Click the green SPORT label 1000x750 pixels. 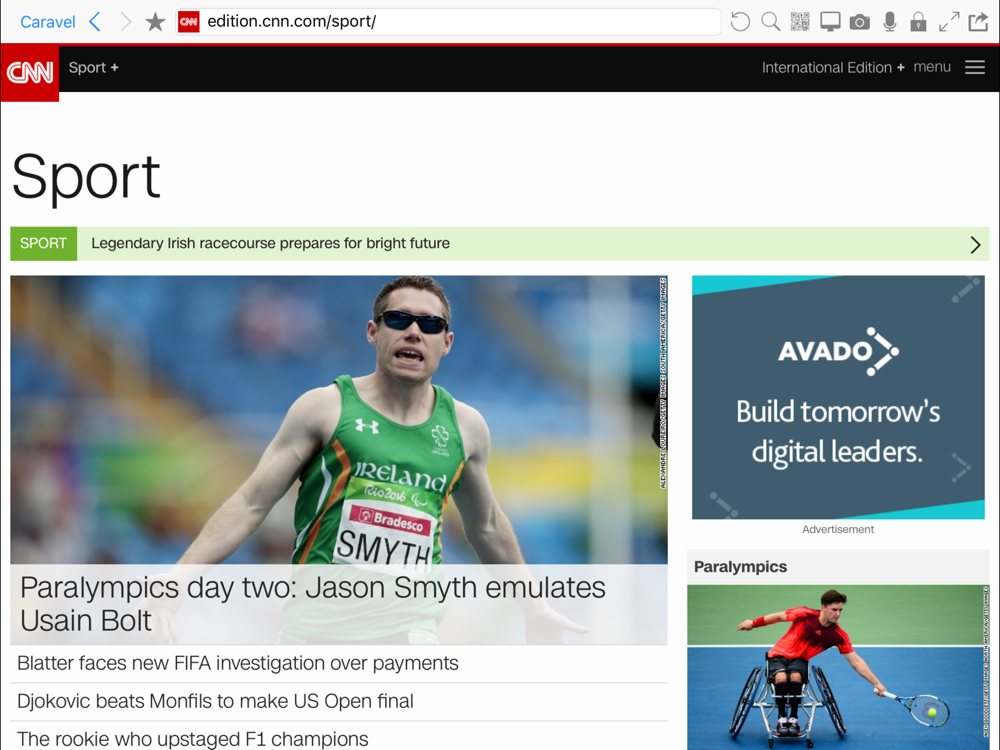pos(43,244)
